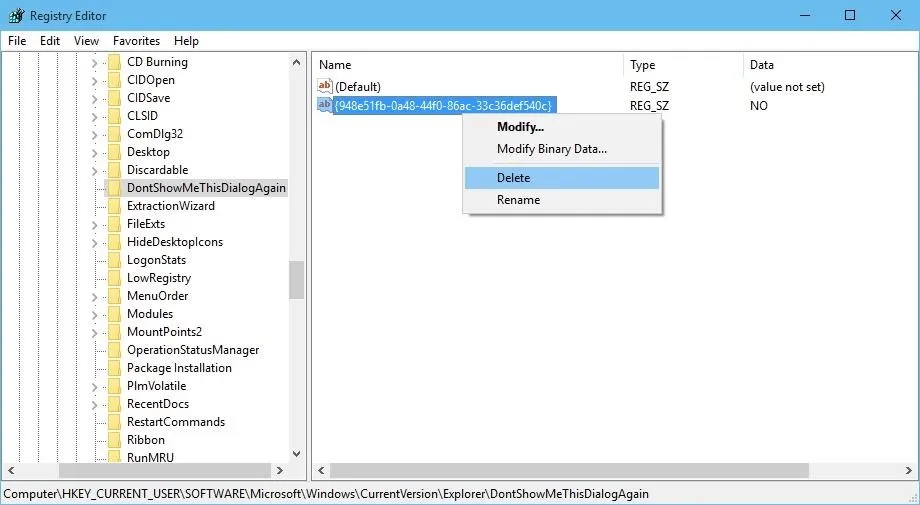Open the File menu
The image size is (920, 505).
point(17,40)
